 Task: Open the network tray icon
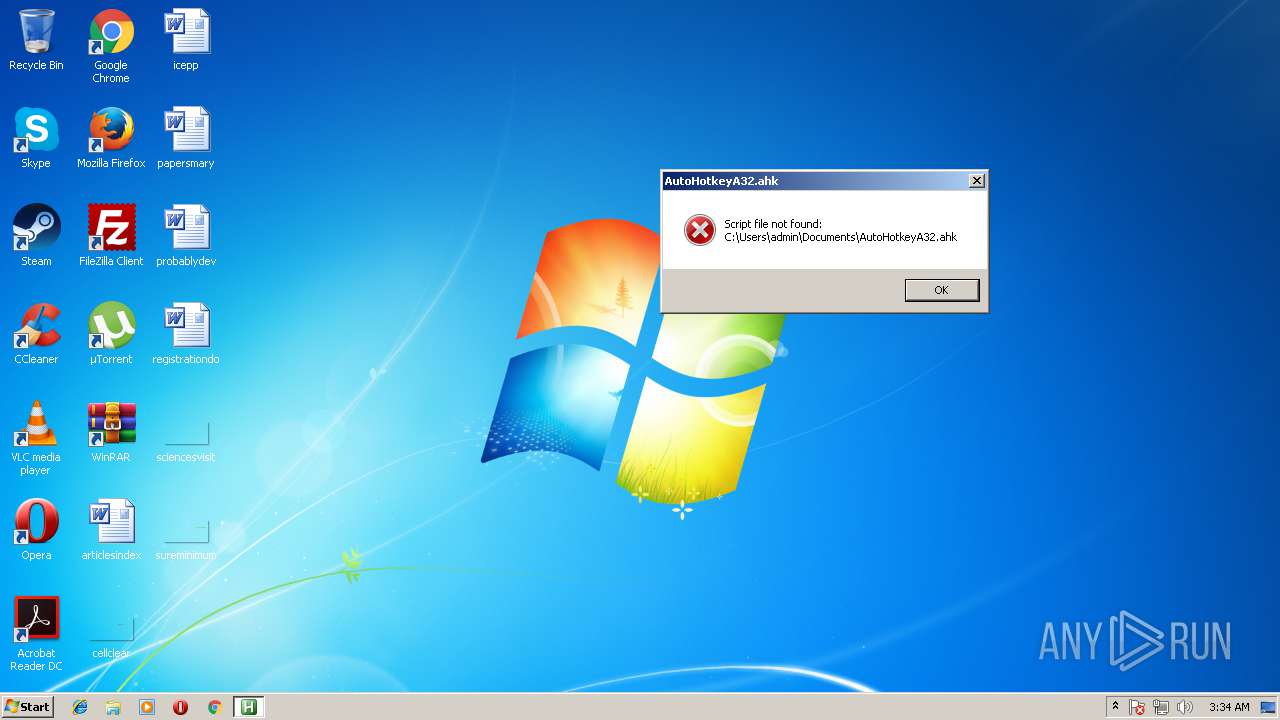tap(1161, 707)
